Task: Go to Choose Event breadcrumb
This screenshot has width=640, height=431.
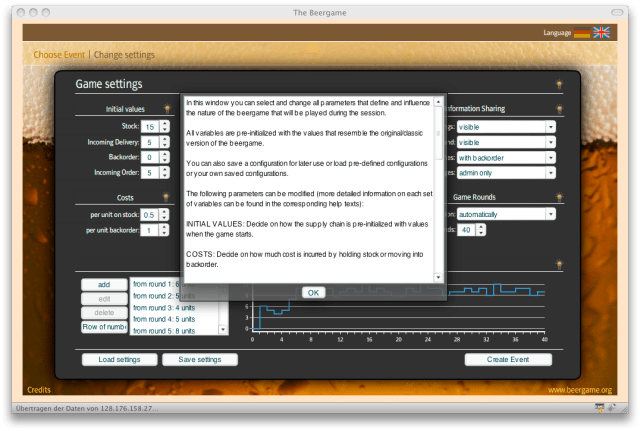Action: (60, 54)
